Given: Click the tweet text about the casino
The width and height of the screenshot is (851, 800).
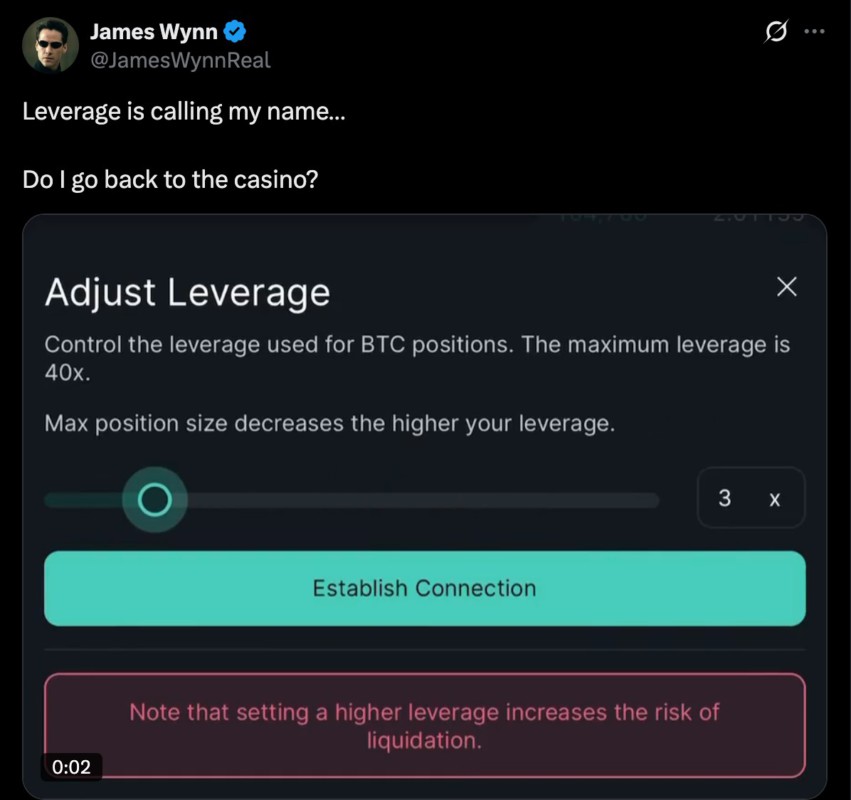Looking at the screenshot, I should pos(170,179).
